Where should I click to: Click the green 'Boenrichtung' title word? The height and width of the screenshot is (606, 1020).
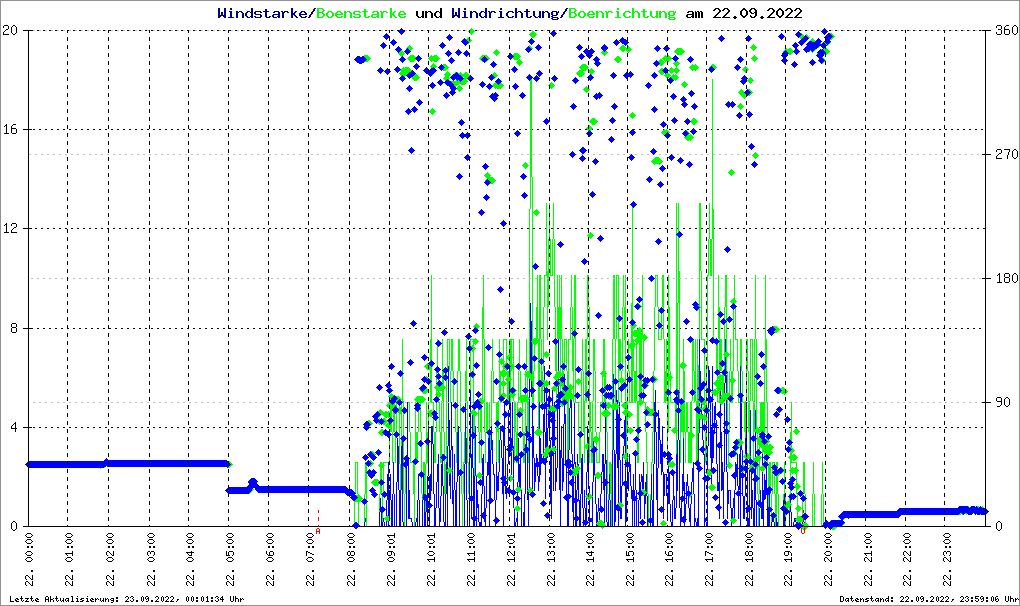[623, 13]
